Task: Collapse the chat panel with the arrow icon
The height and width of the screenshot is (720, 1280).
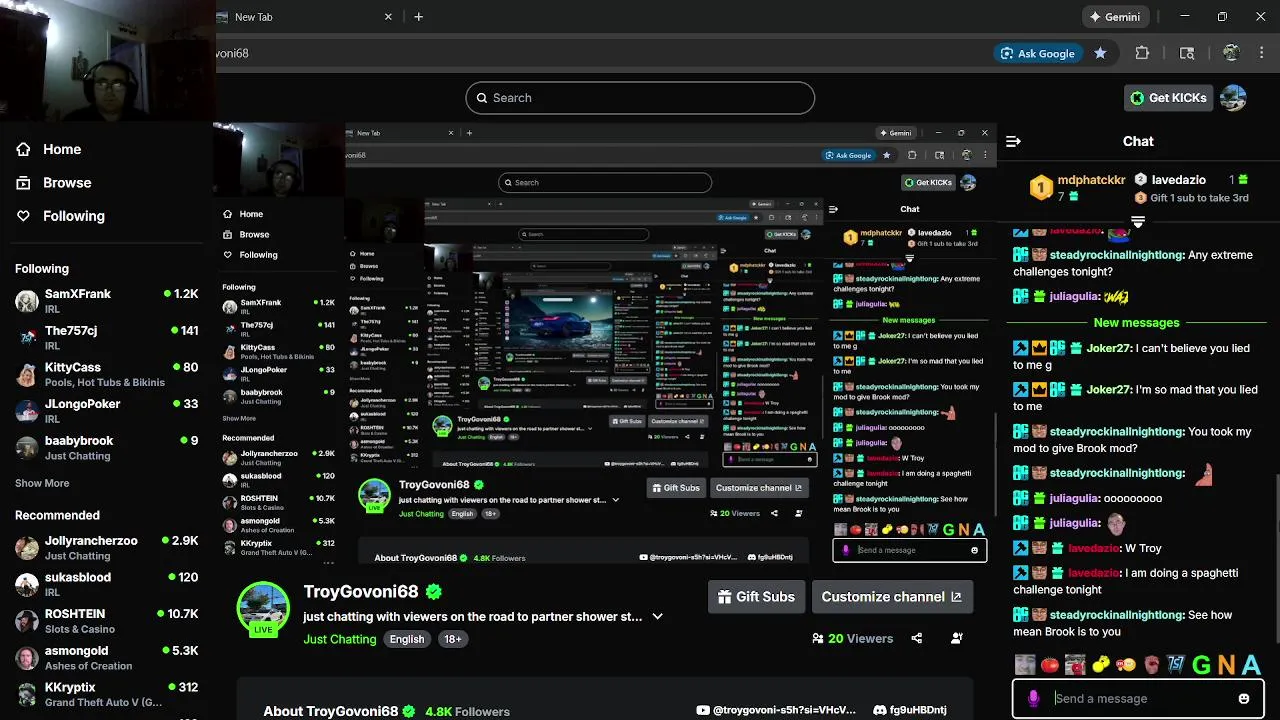Action: 1013,141
